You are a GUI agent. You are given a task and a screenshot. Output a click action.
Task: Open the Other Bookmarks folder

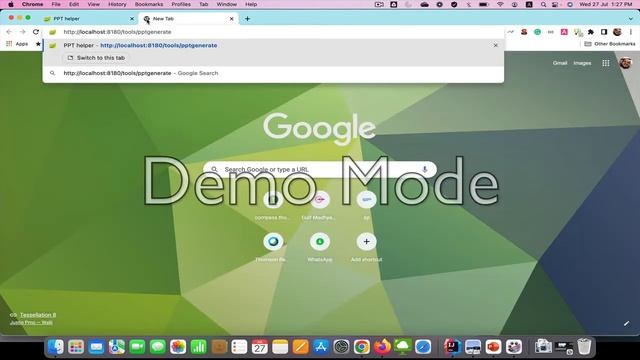click(x=610, y=44)
